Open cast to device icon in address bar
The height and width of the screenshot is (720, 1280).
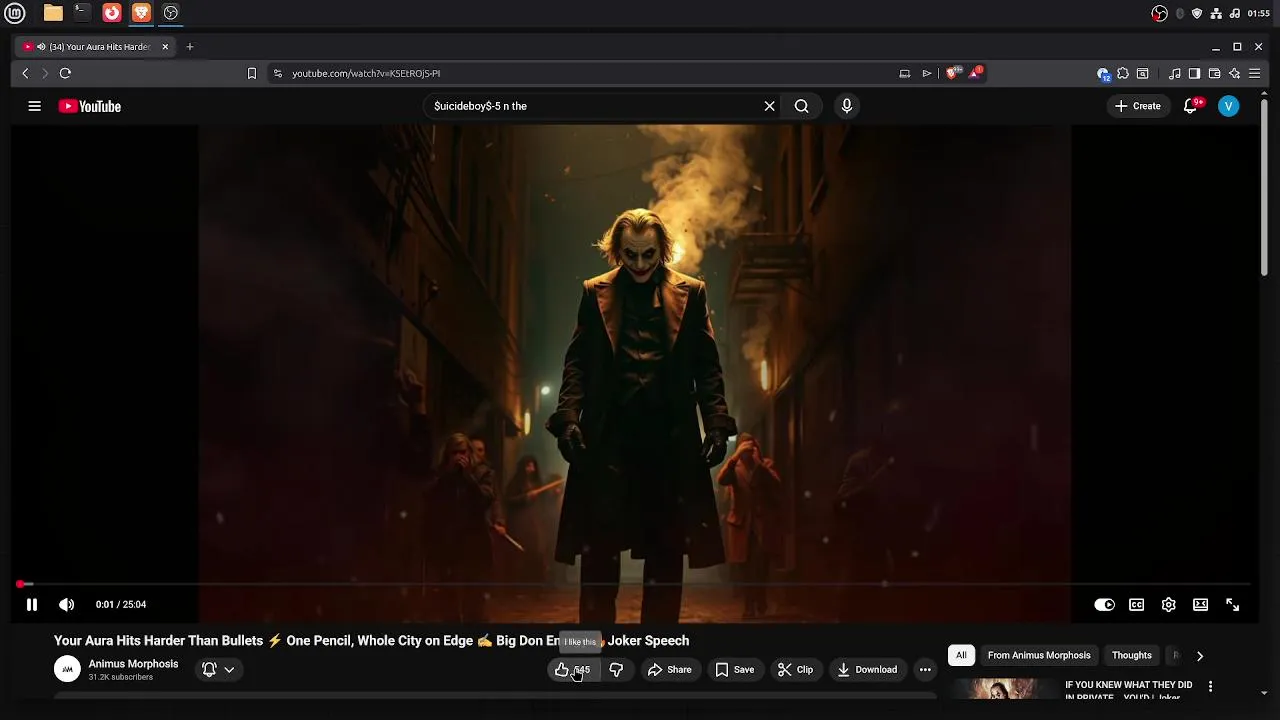pyautogui.click(x=904, y=73)
